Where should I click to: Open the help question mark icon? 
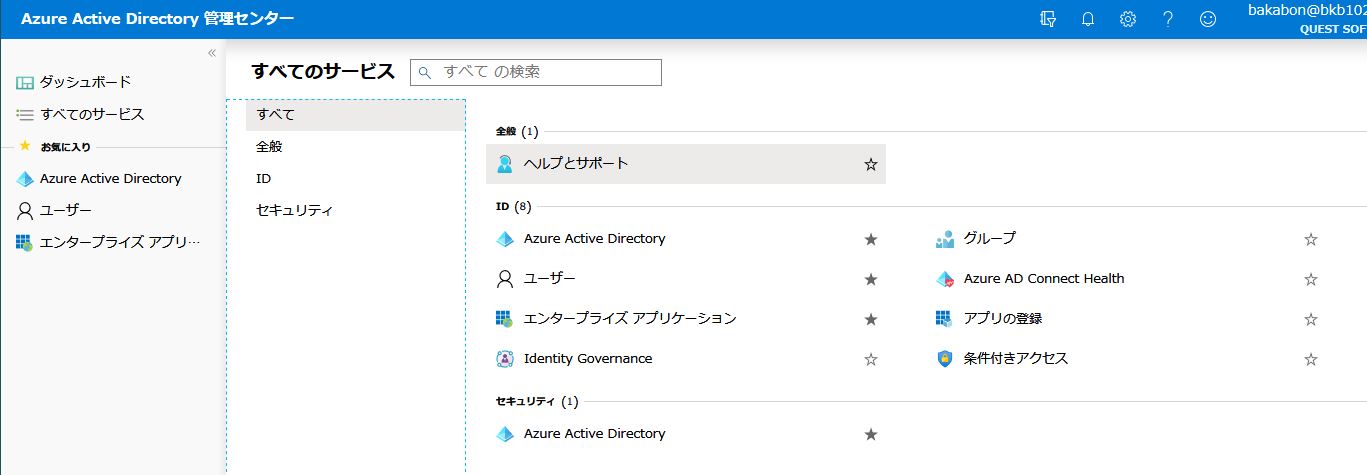click(x=1168, y=19)
